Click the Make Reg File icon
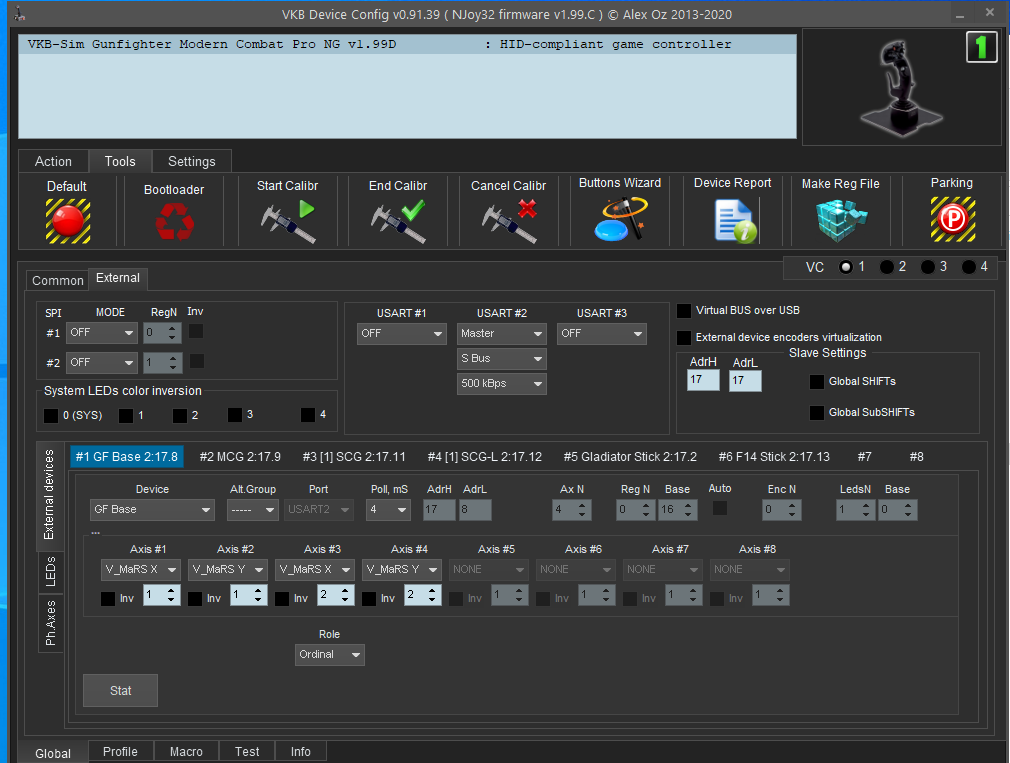Screen dimensions: 1010x763 coord(840,220)
